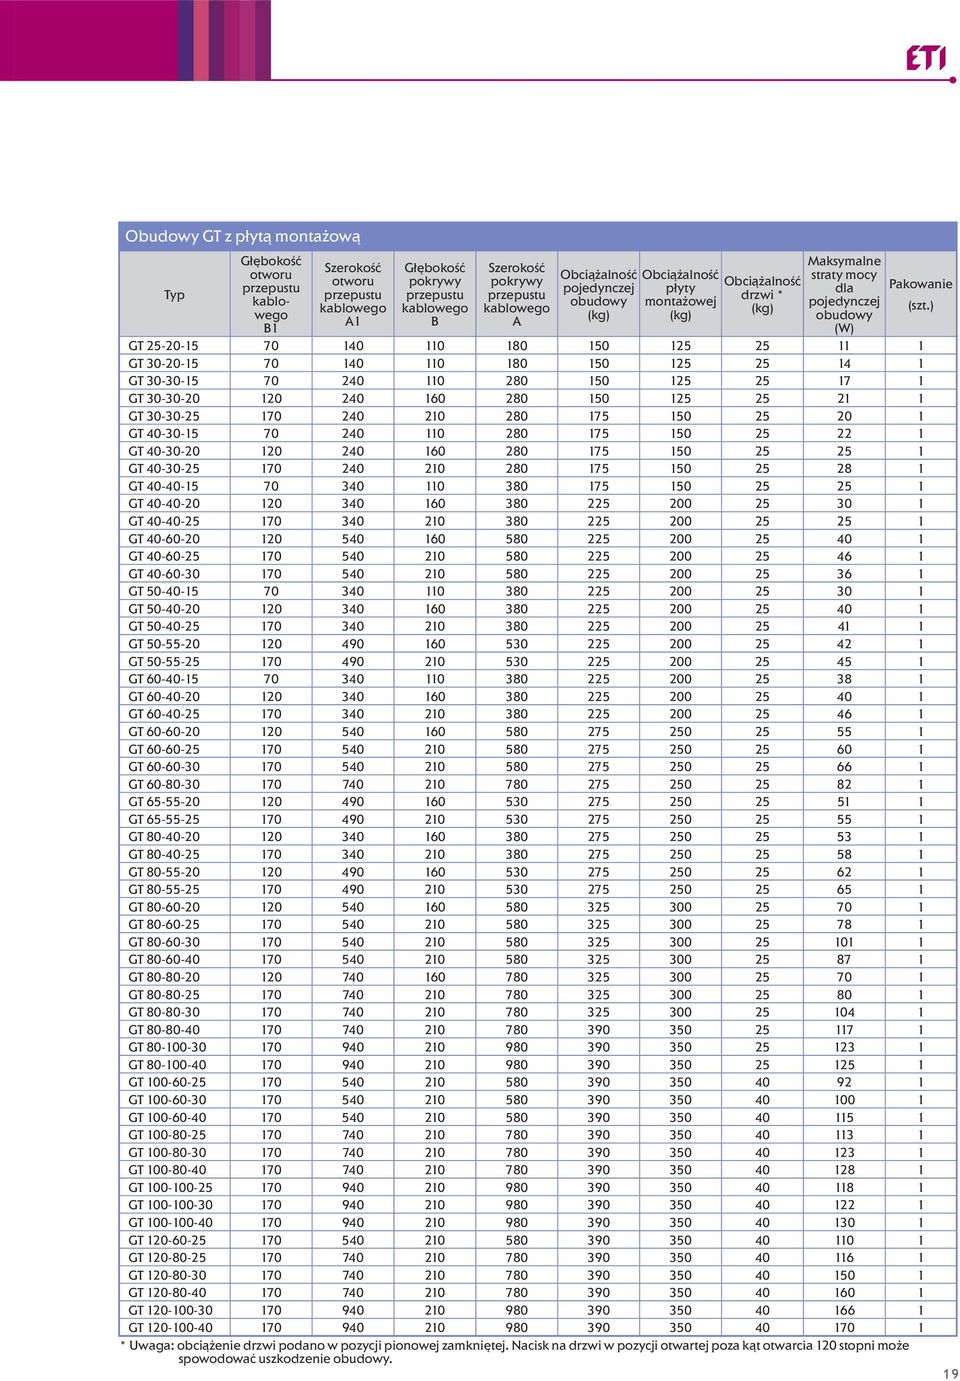Select row label 'GT 120-100-40'

pos(170,1327)
